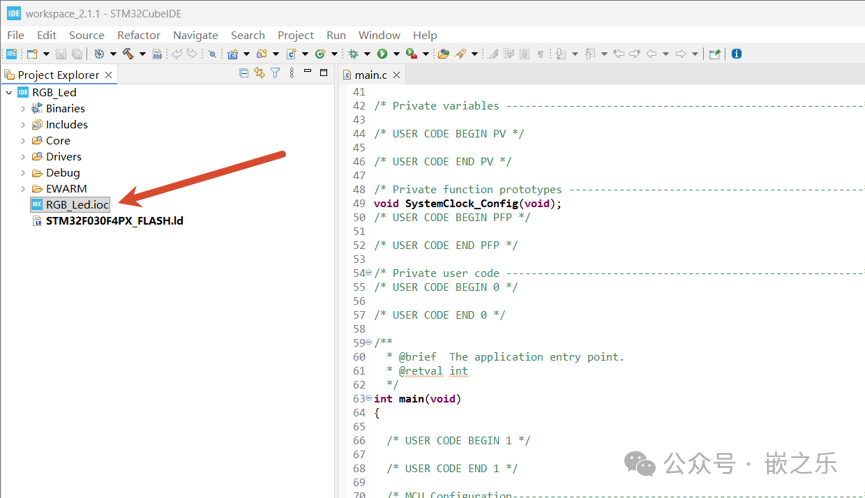This screenshot has width=865, height=498.
Task: Open Project Explorer view menu dots
Action: [291, 73]
